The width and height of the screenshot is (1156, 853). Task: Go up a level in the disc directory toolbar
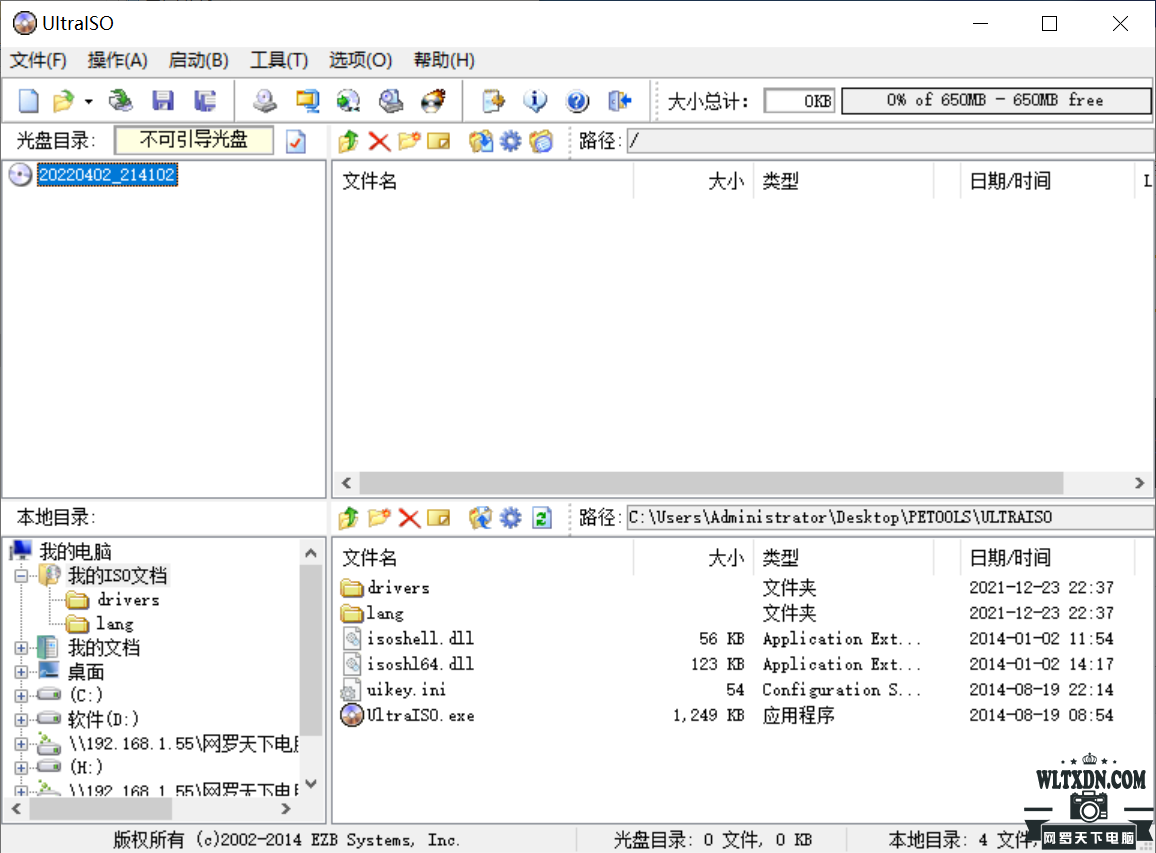tap(349, 141)
